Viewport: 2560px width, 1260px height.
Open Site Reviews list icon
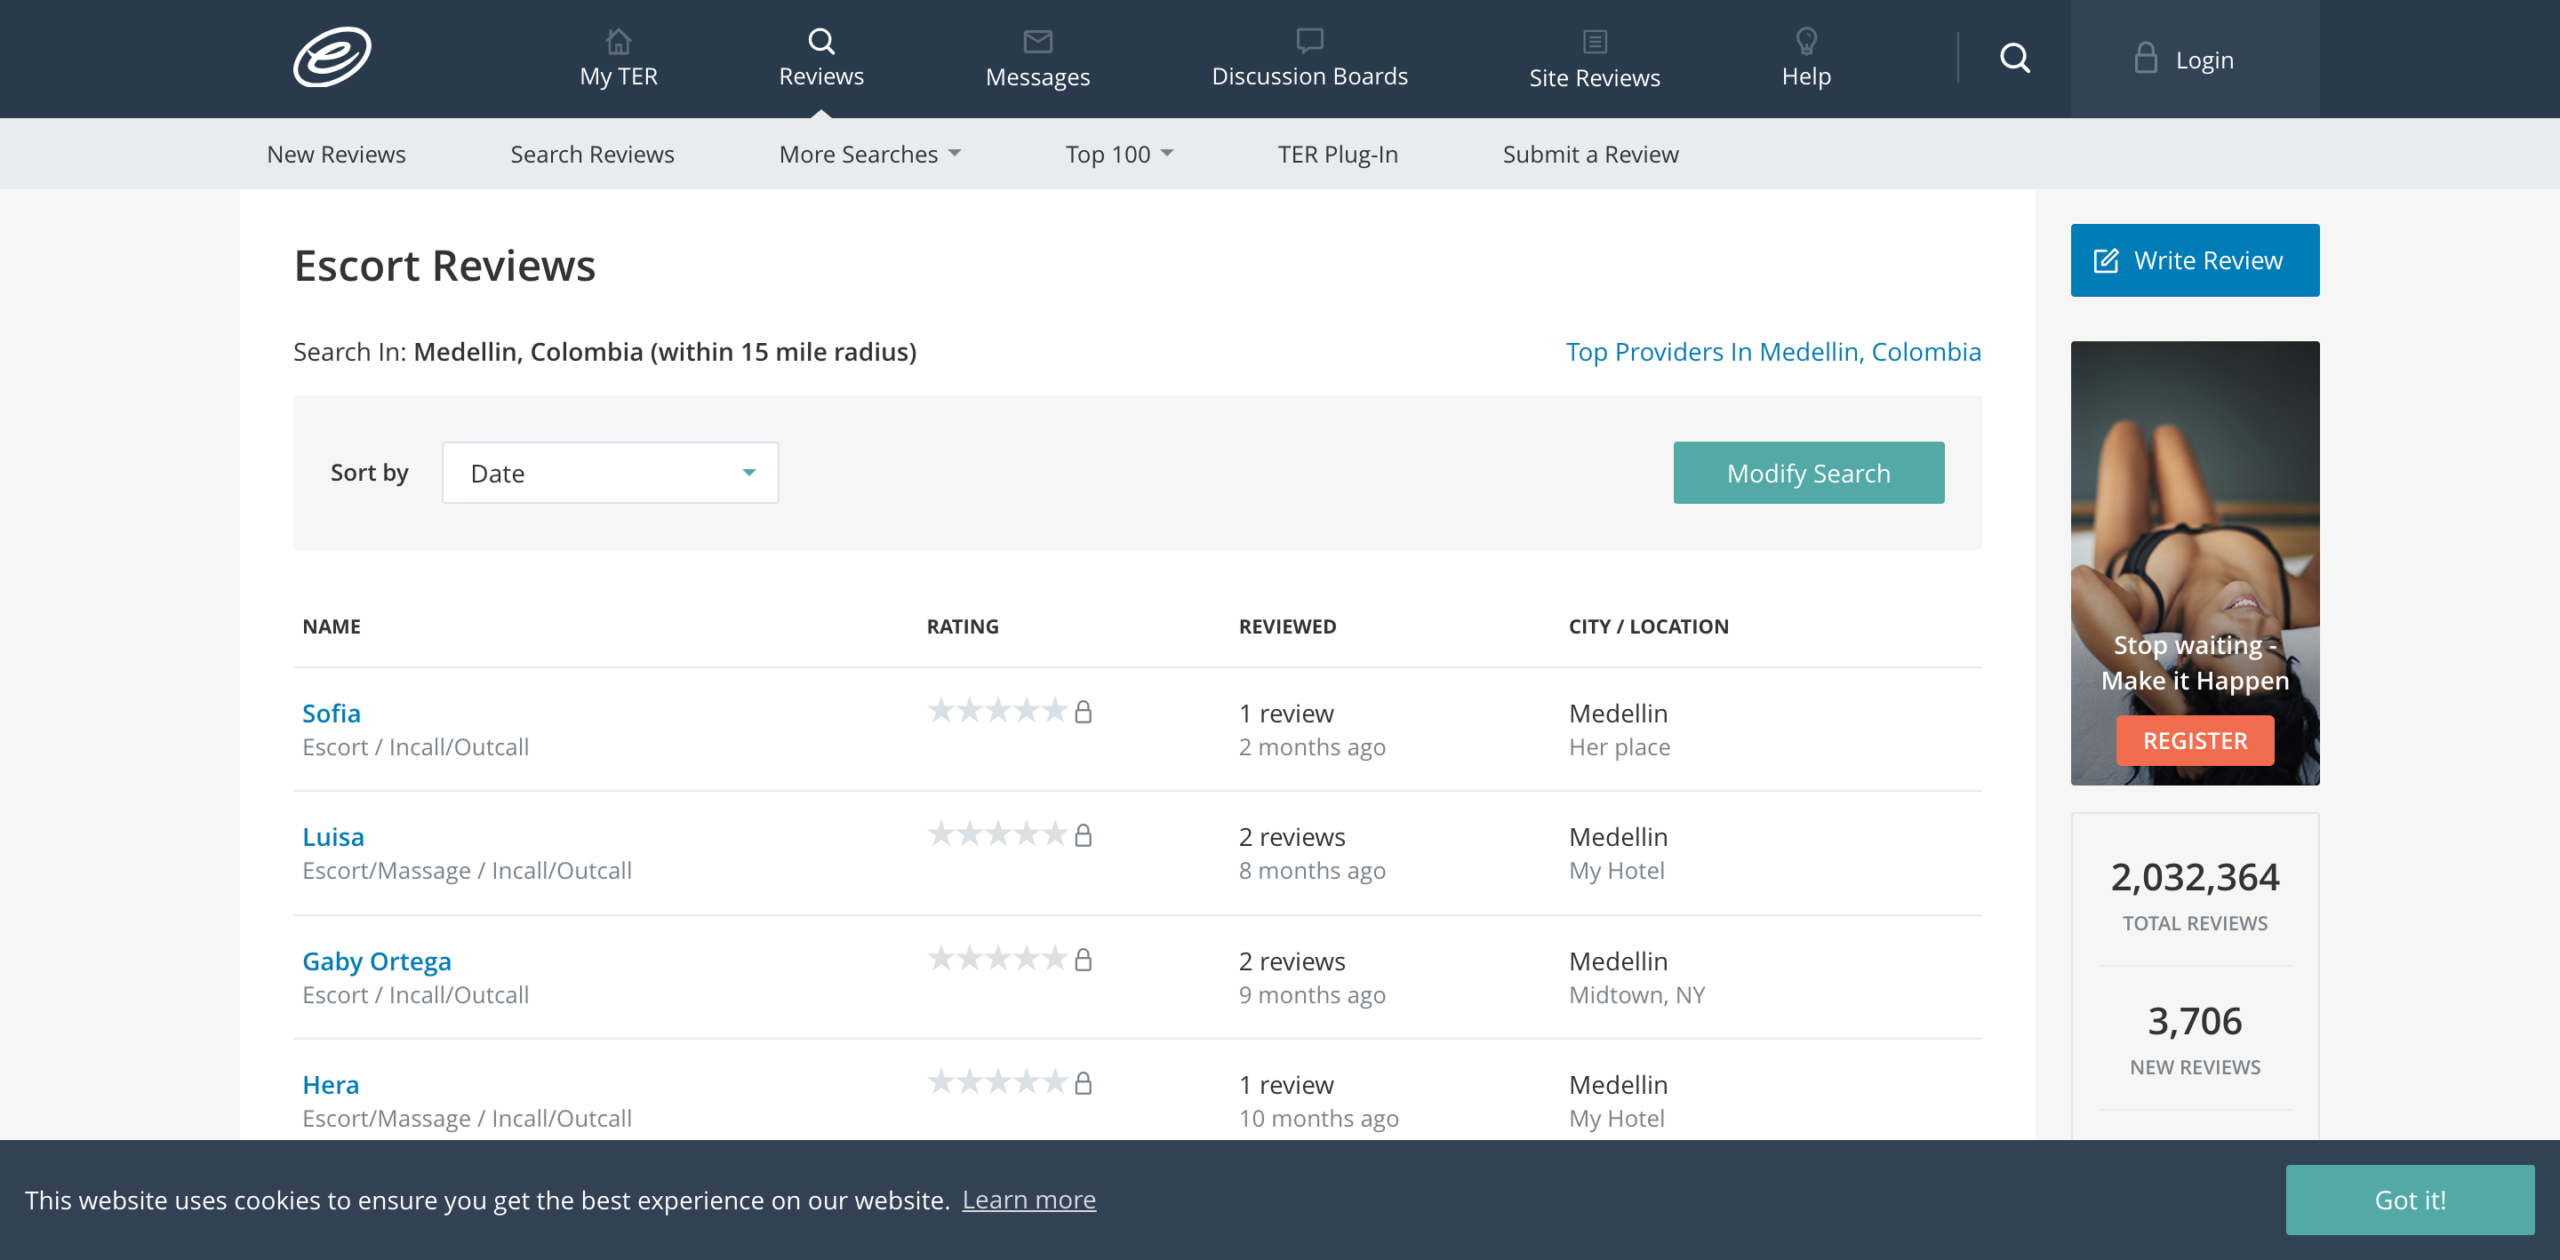tap(1594, 41)
